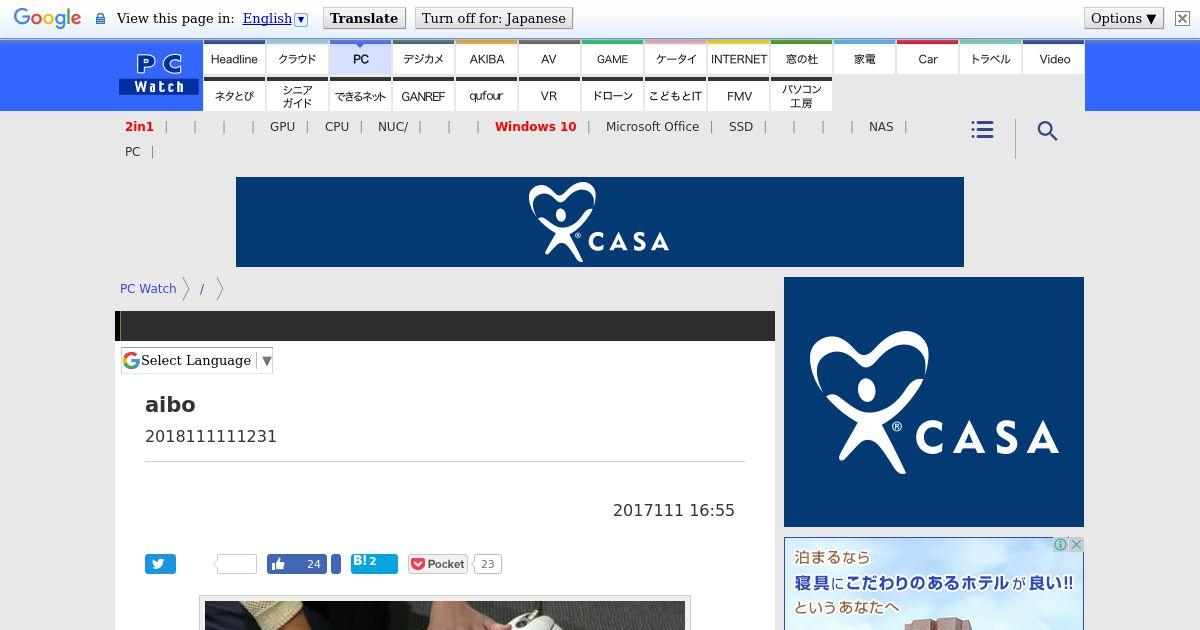Screen dimensions: 1200x630
Task: Click the Facebook like thumbs-up button
Action: [297, 564]
